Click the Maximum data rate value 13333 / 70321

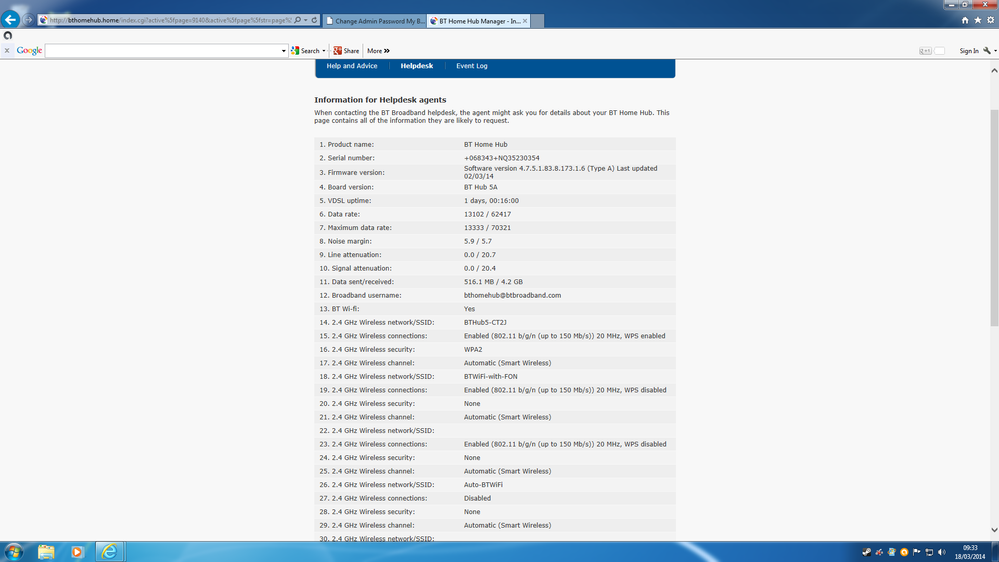(487, 228)
